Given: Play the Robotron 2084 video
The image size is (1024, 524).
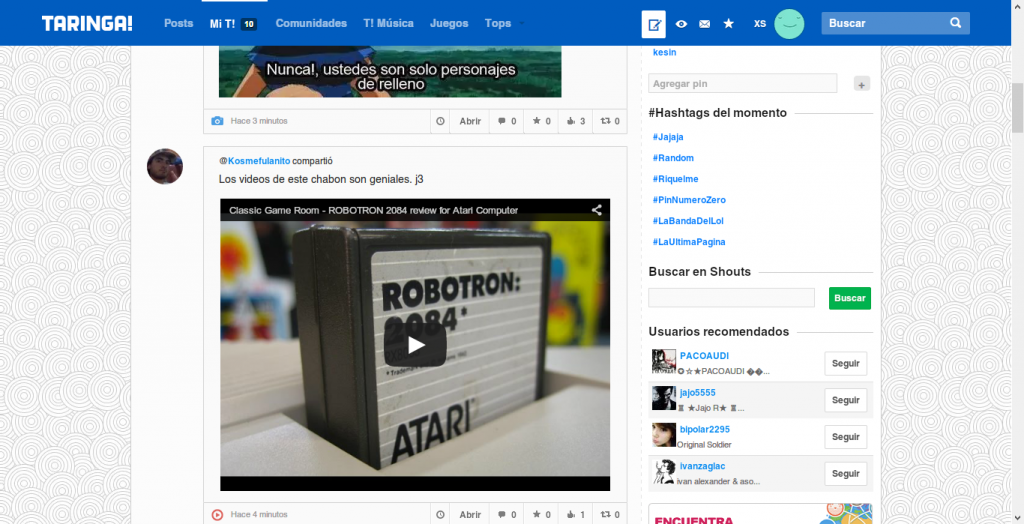Looking at the screenshot, I should click(x=415, y=345).
